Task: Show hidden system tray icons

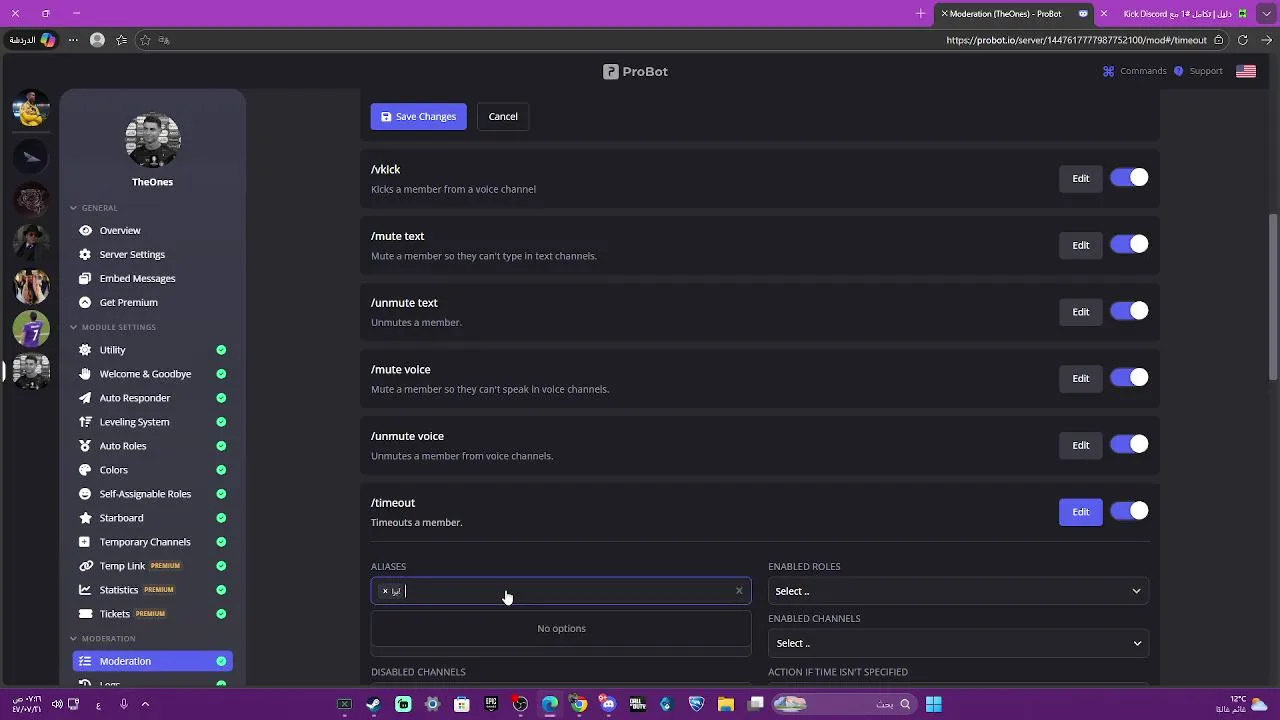Action: point(145,704)
